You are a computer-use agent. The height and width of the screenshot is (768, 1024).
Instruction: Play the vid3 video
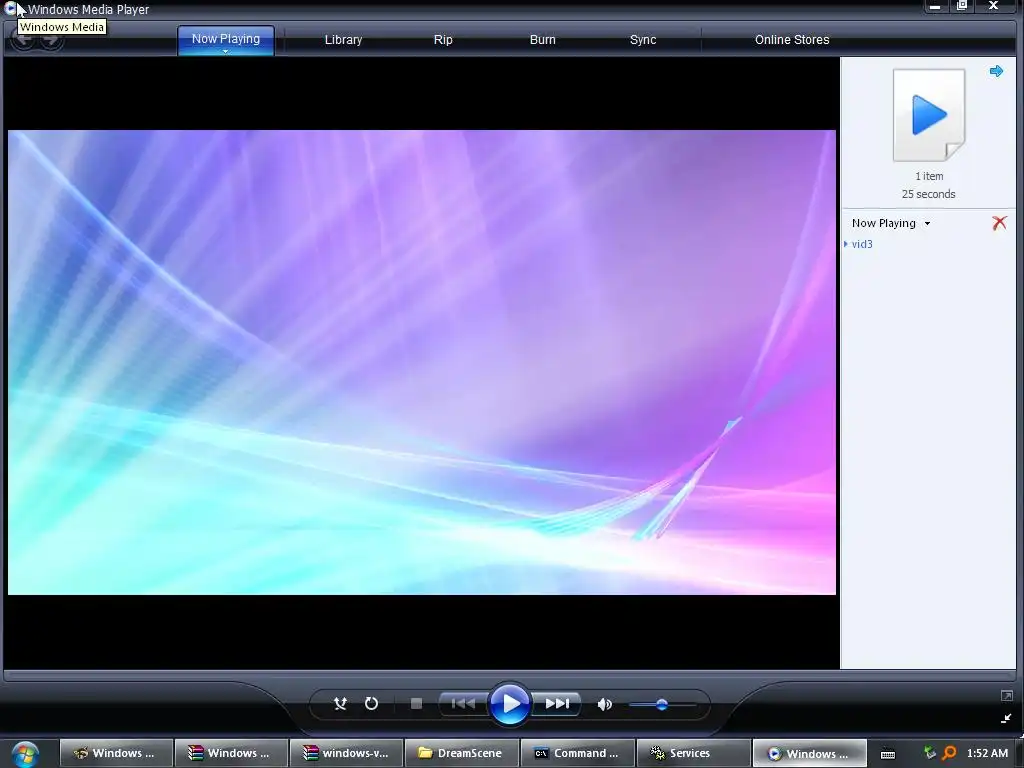(x=509, y=704)
